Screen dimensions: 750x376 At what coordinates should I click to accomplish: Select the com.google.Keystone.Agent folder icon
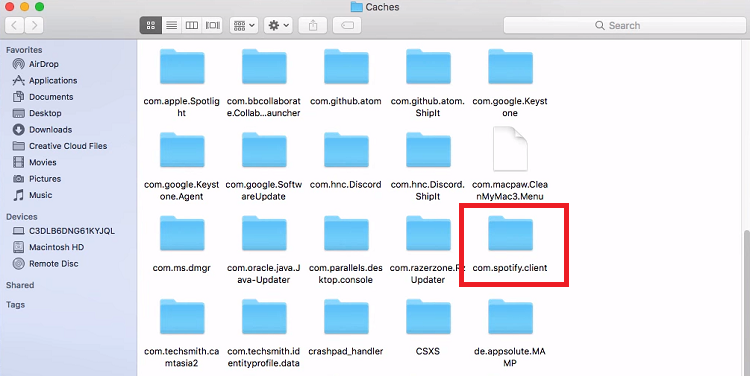pyautogui.click(x=182, y=150)
